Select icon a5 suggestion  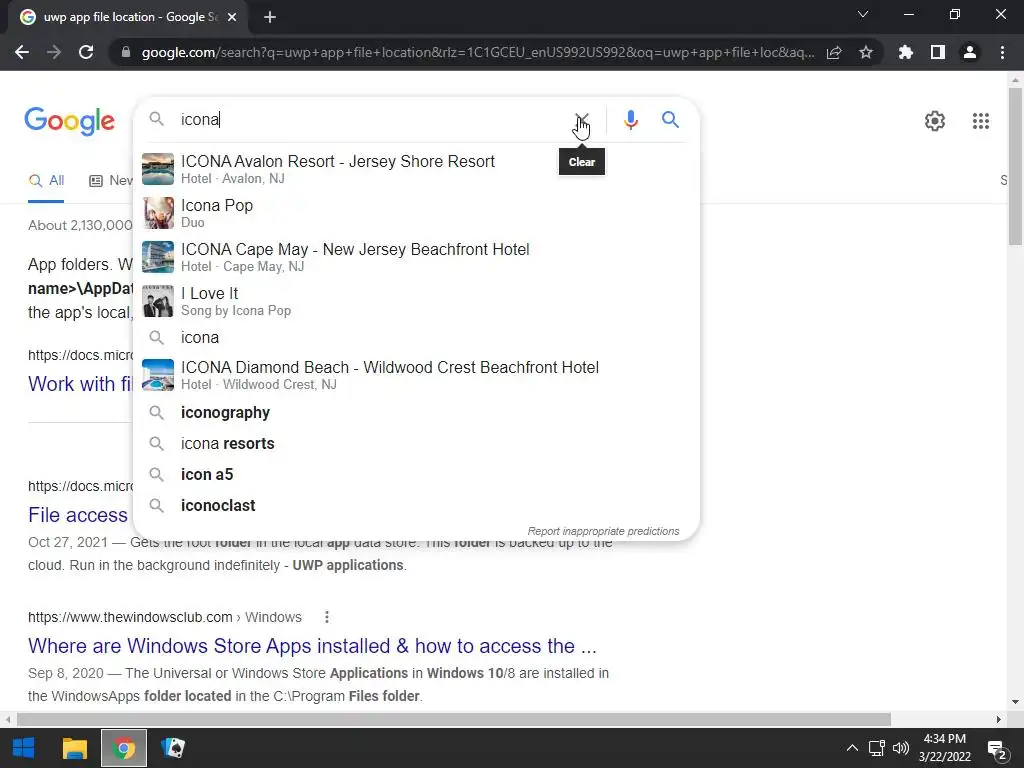416,474
